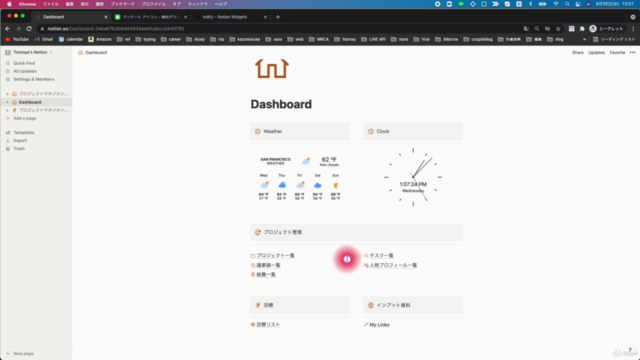The image size is (640, 360).
Task: Switch to the Indify Notion Widgets tab
Action: [x=231, y=17]
